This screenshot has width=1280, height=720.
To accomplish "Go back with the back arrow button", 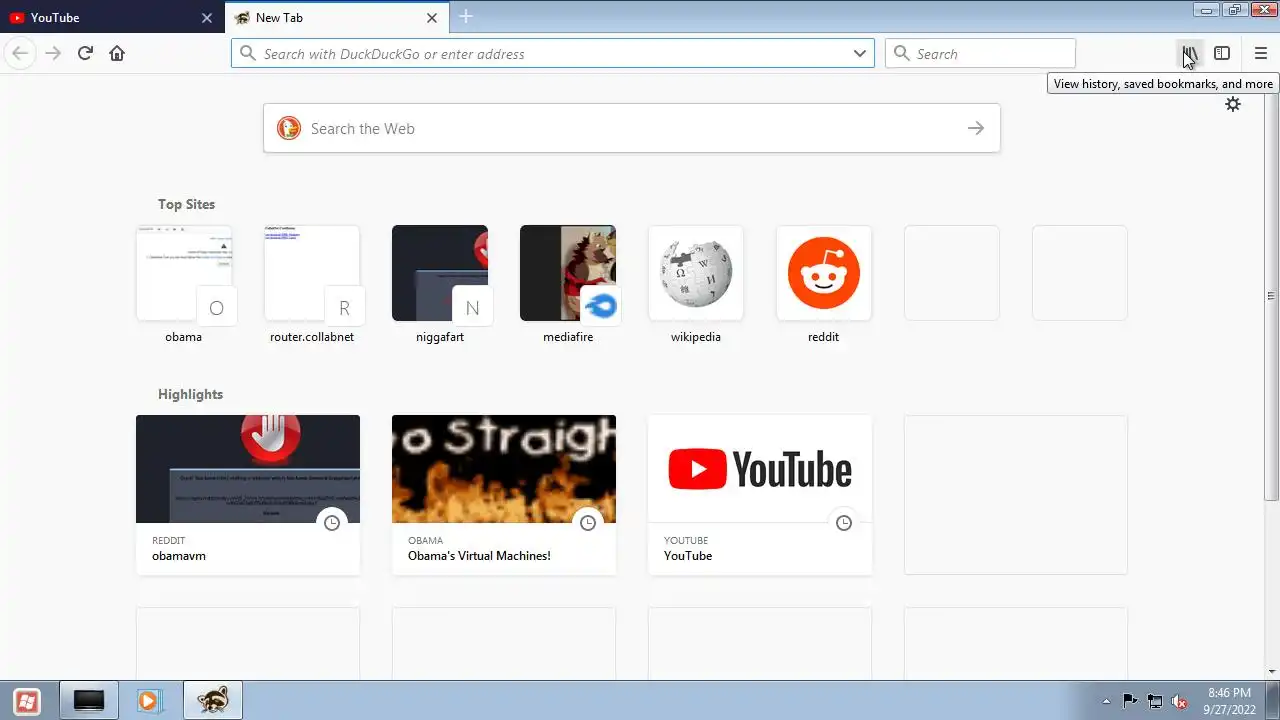I will pos(20,53).
